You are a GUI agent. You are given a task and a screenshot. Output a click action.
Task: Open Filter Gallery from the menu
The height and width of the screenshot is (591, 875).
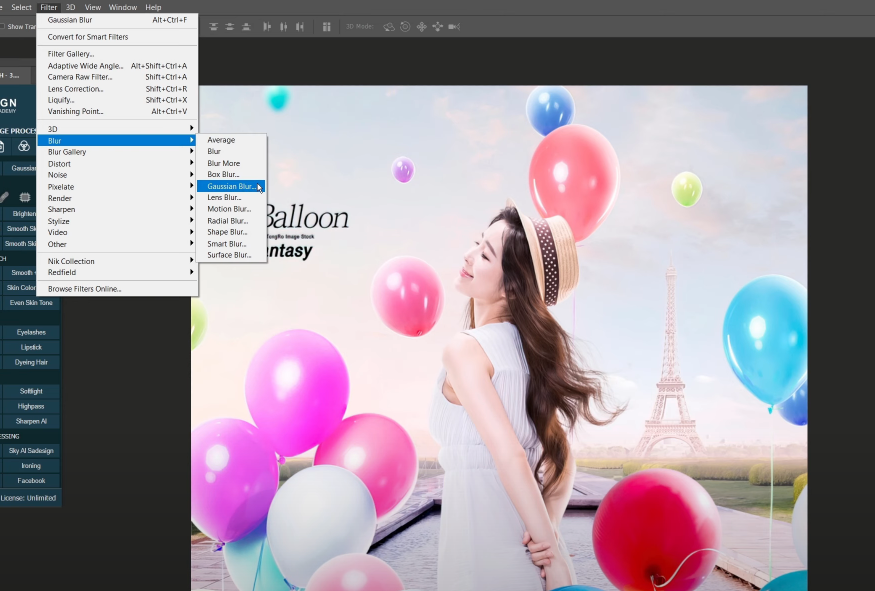[71, 54]
